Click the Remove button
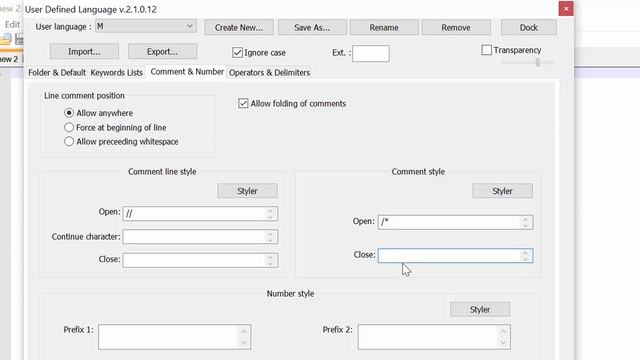The image size is (640, 360). pos(456,27)
